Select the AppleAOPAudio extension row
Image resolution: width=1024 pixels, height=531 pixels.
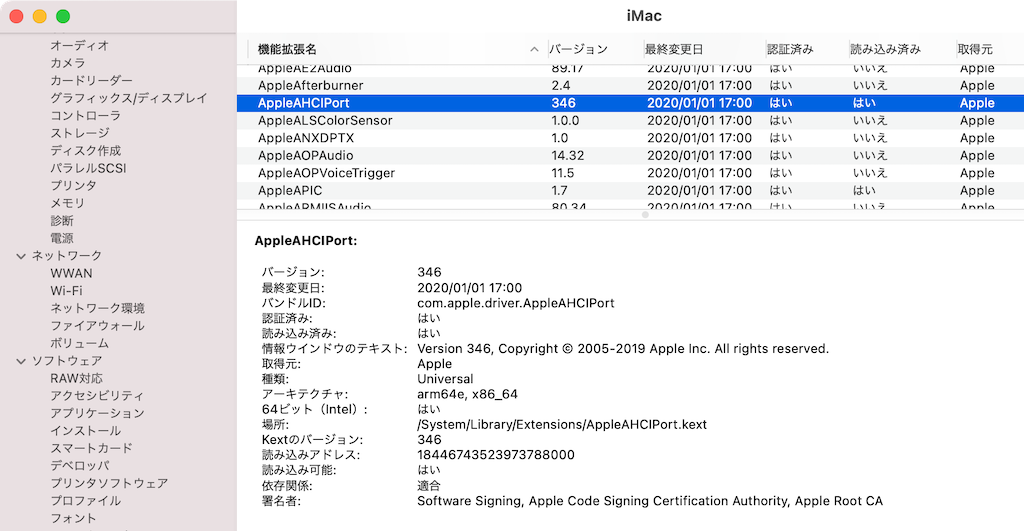[630, 156]
